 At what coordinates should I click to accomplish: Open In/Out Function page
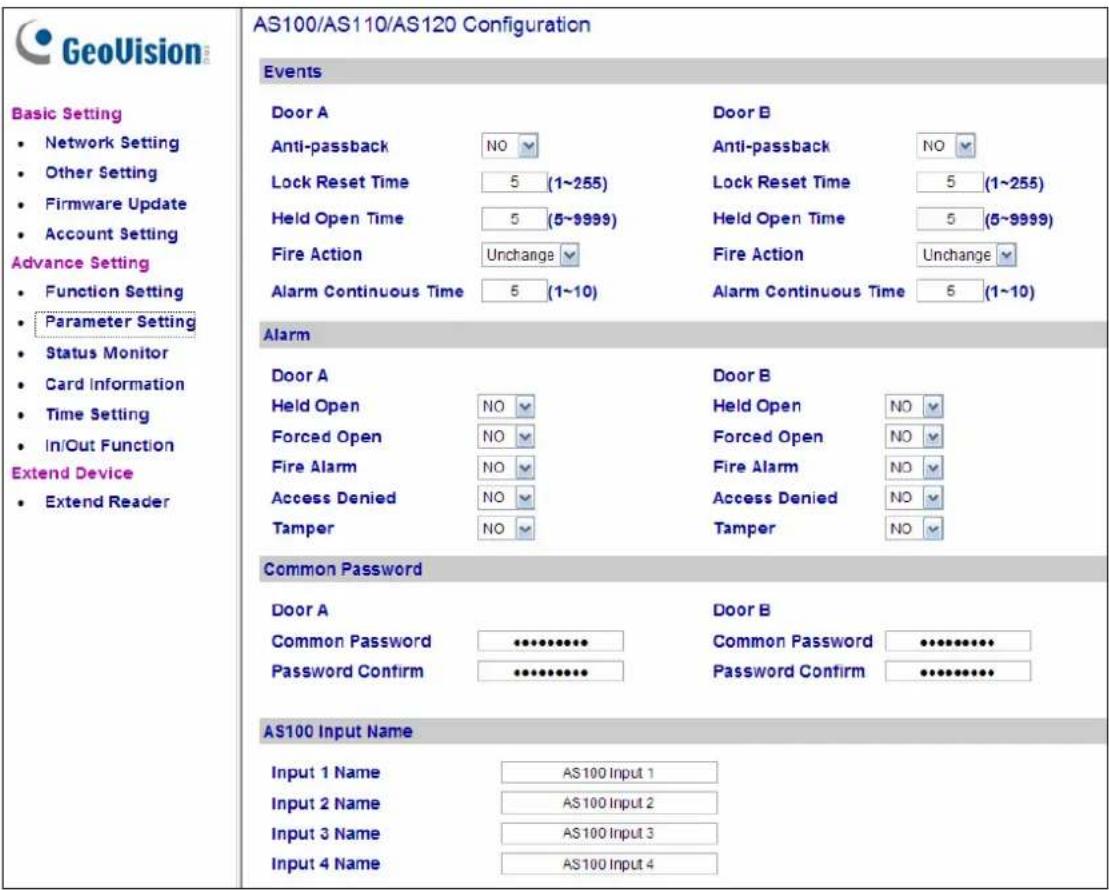point(109,446)
